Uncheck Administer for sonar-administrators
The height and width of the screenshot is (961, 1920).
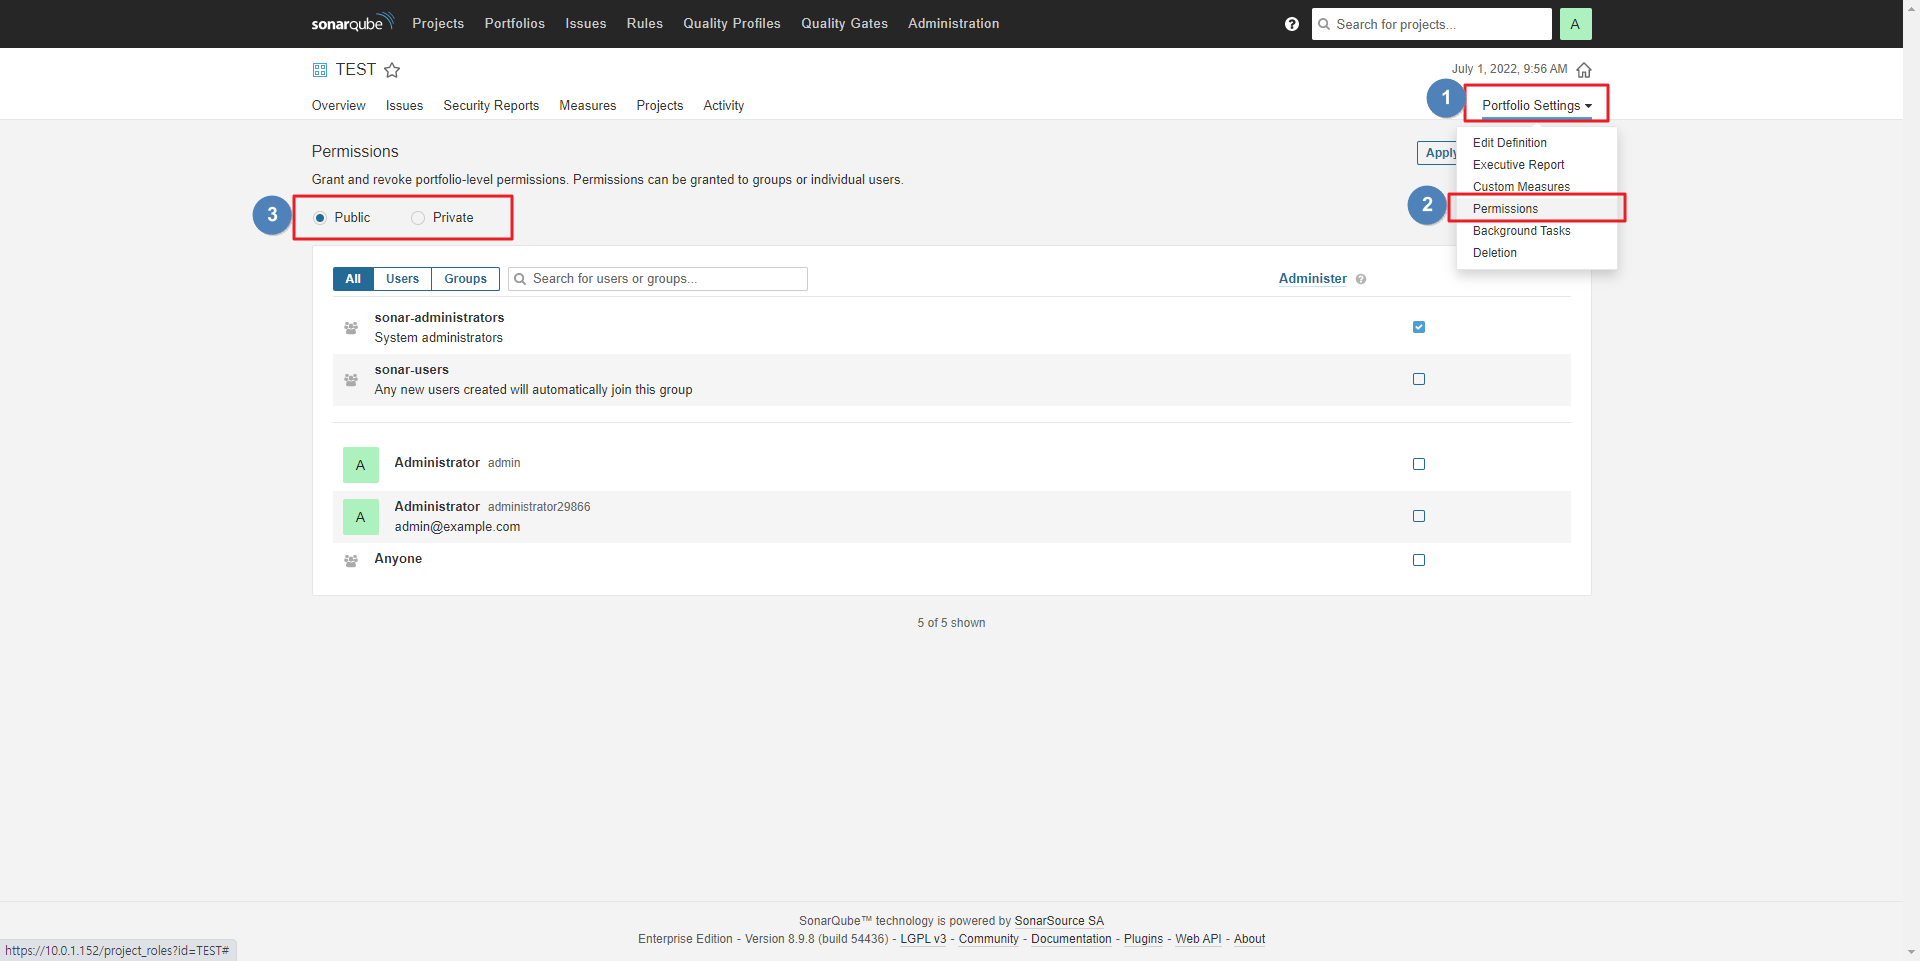[x=1418, y=327]
